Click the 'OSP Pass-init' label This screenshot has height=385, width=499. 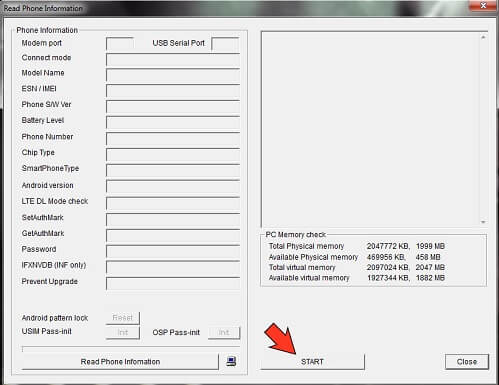176,332
